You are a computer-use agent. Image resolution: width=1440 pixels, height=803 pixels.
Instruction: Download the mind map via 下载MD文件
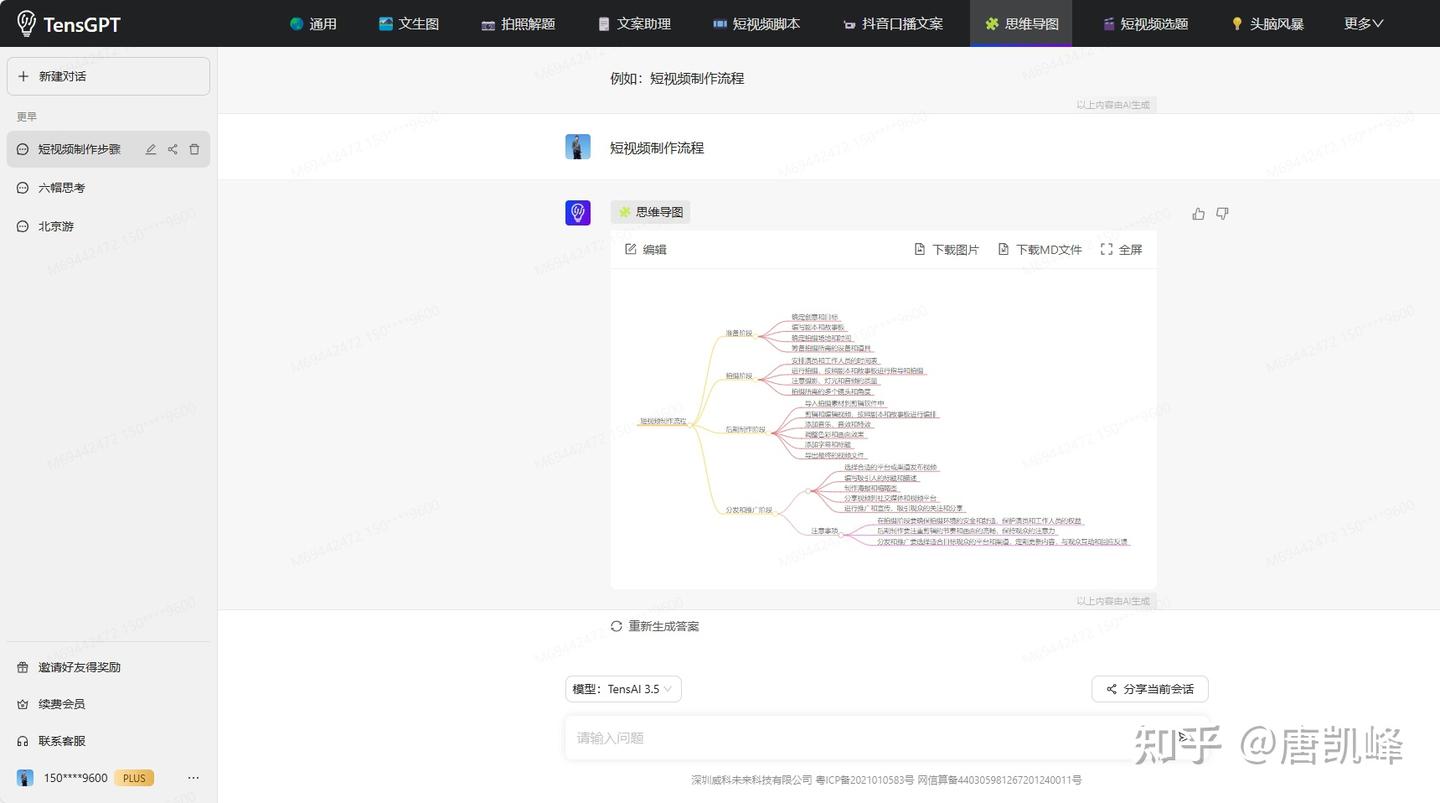pos(1040,250)
